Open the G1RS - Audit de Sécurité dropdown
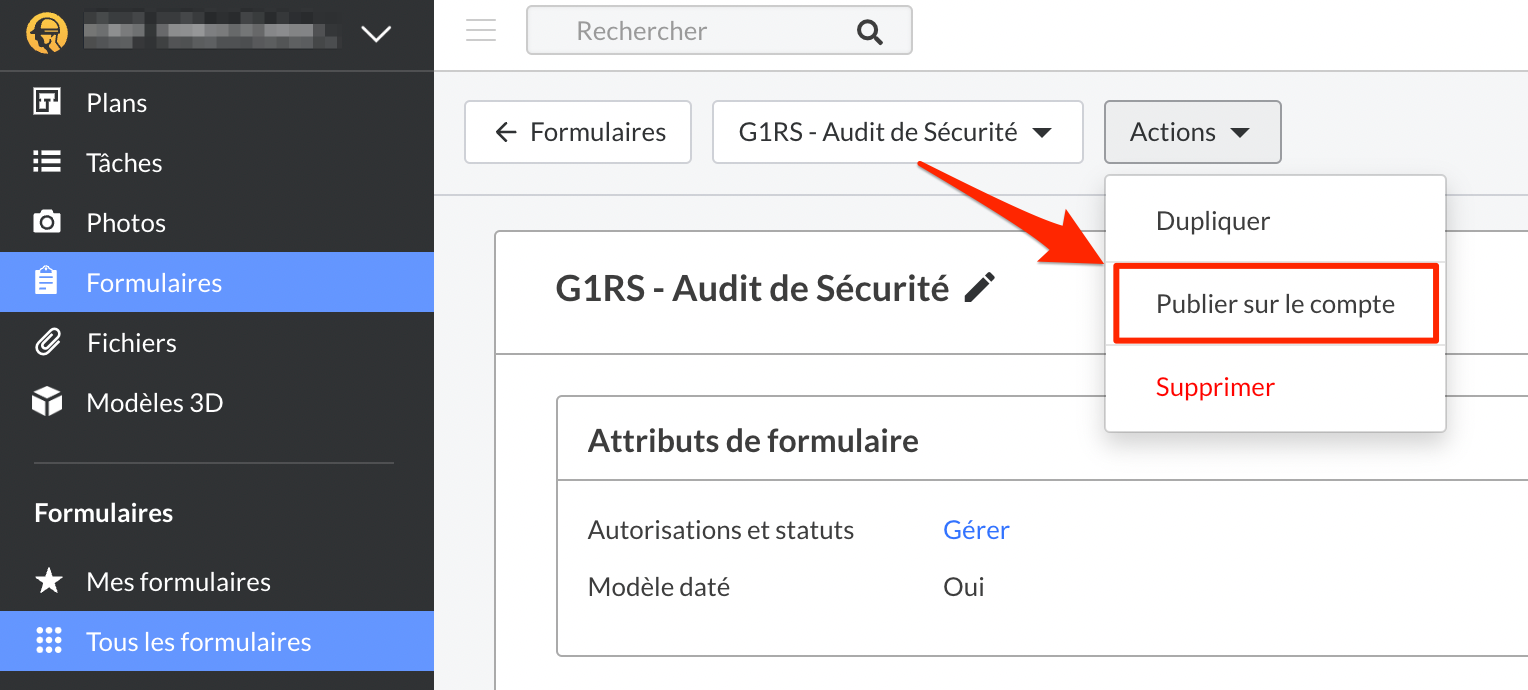The height and width of the screenshot is (690, 1528). click(898, 132)
